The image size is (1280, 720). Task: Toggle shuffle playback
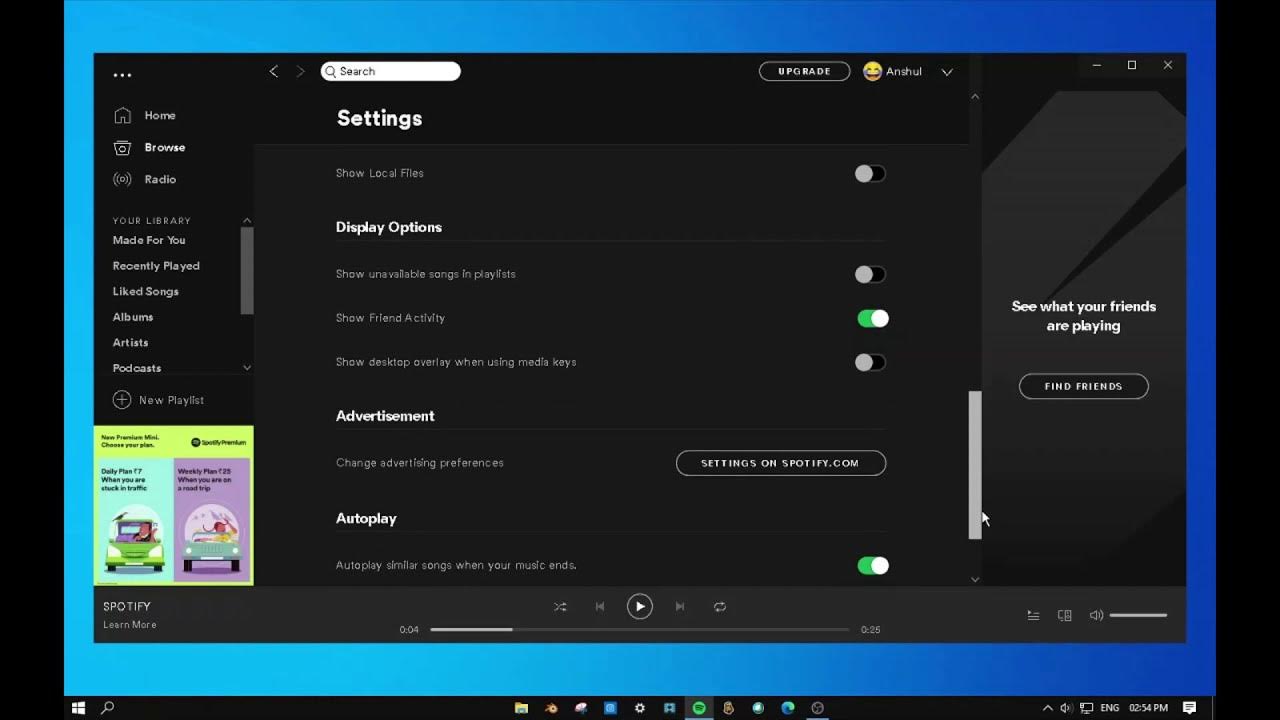pyautogui.click(x=560, y=607)
